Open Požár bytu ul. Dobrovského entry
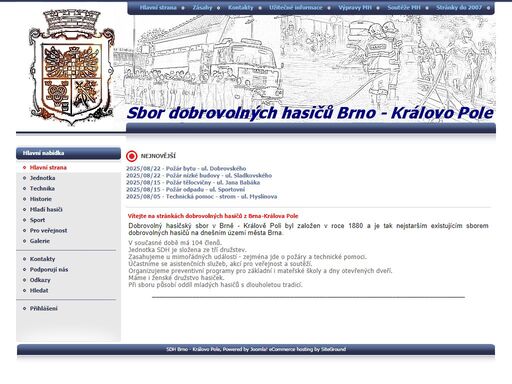This screenshot has height=384, width=512. tap(186, 169)
